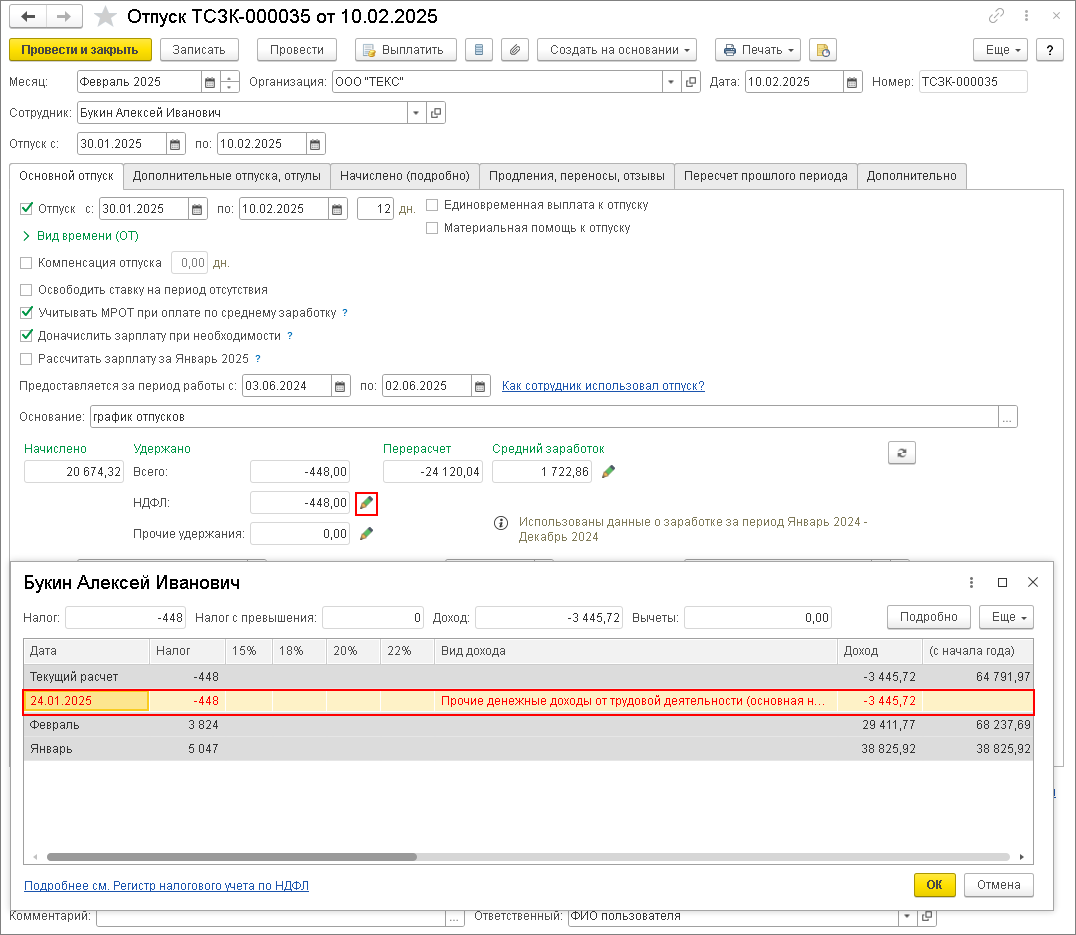Confirm tax dialog with OK
This screenshot has height=935, width=1076.
[x=934, y=884]
